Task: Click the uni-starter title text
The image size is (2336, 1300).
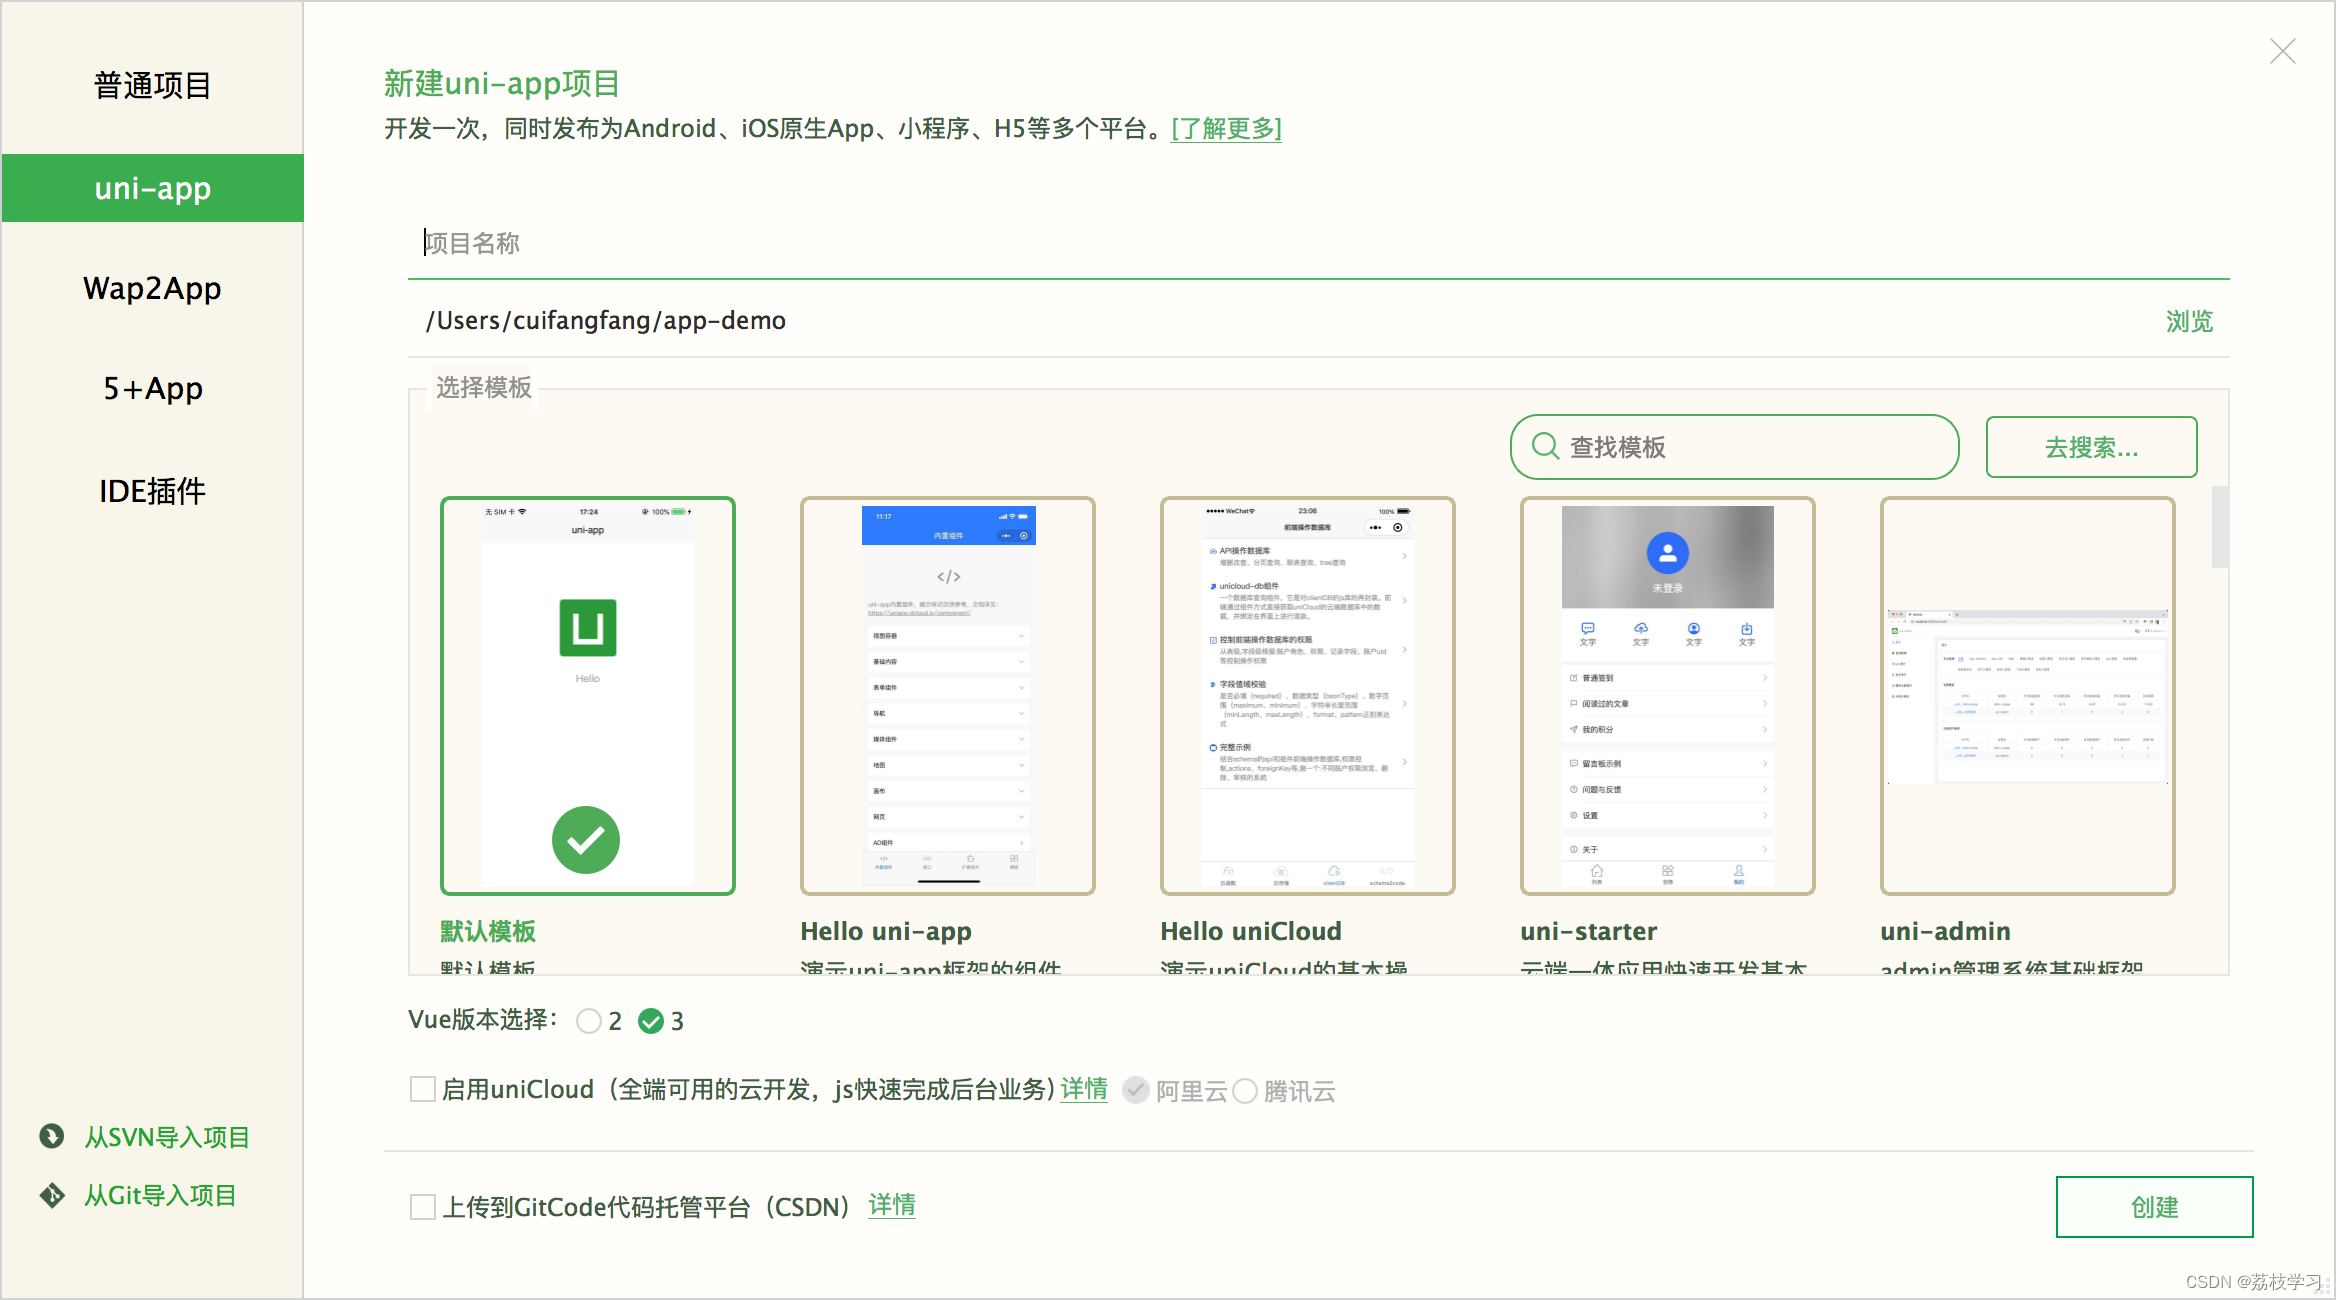Action: pos(1589,931)
